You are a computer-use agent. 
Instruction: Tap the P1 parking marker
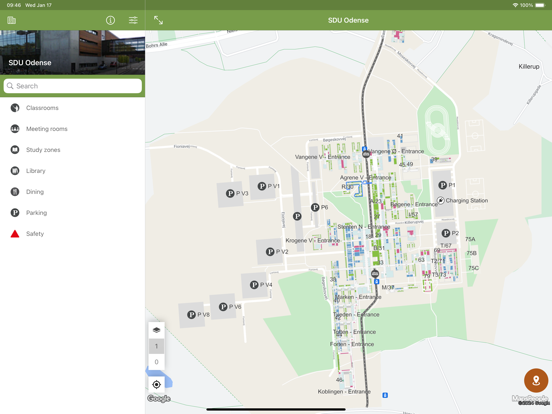[x=443, y=185]
